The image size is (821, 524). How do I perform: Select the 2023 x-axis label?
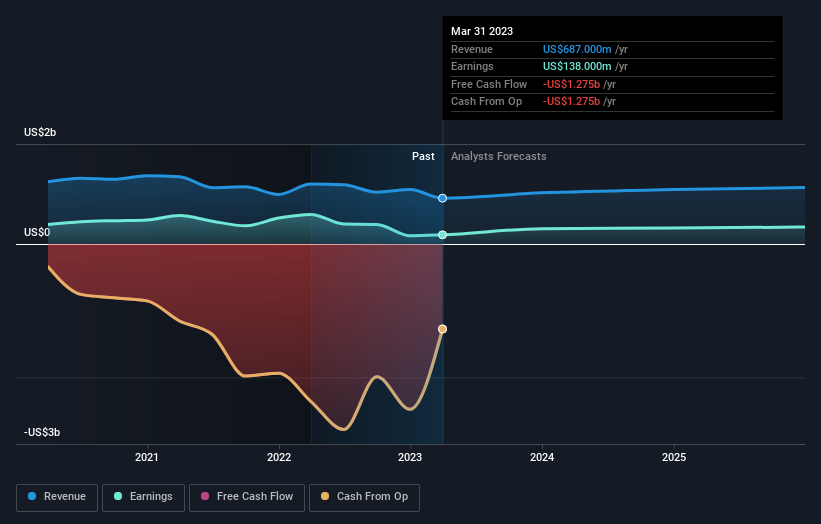[410, 458]
